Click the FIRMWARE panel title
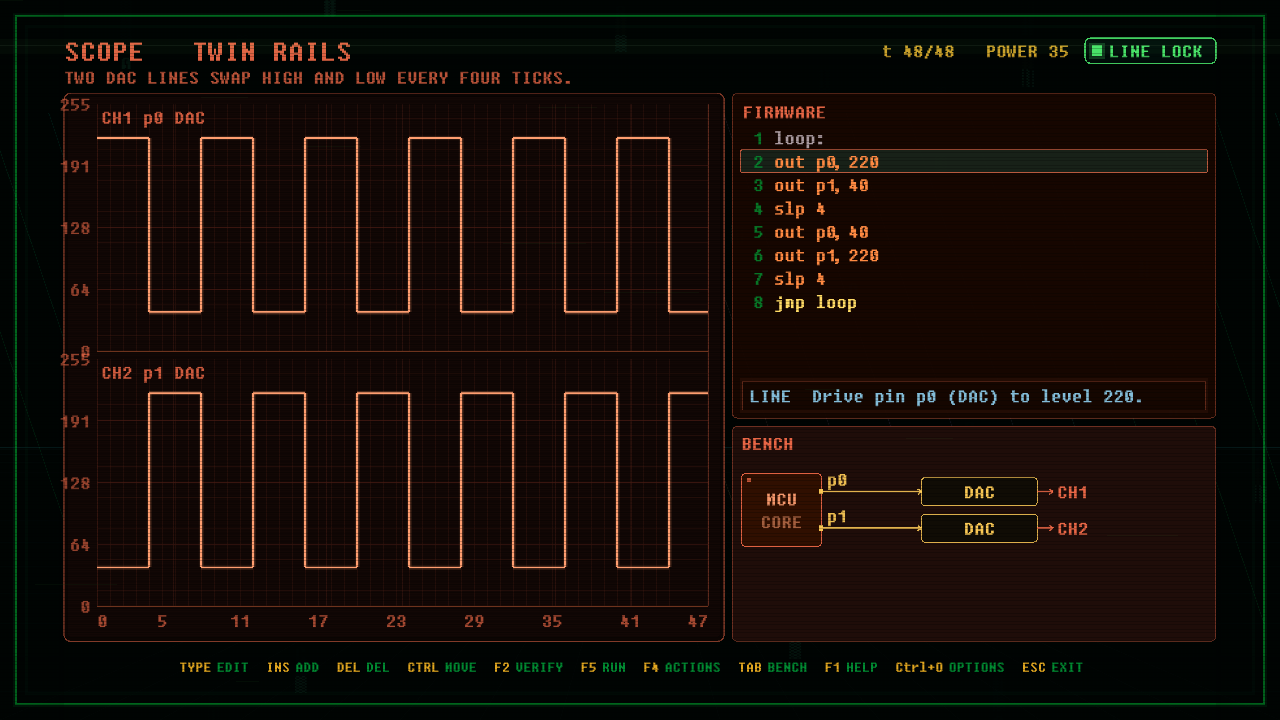Screen dimensions: 1280x720 pyautogui.click(x=784, y=113)
